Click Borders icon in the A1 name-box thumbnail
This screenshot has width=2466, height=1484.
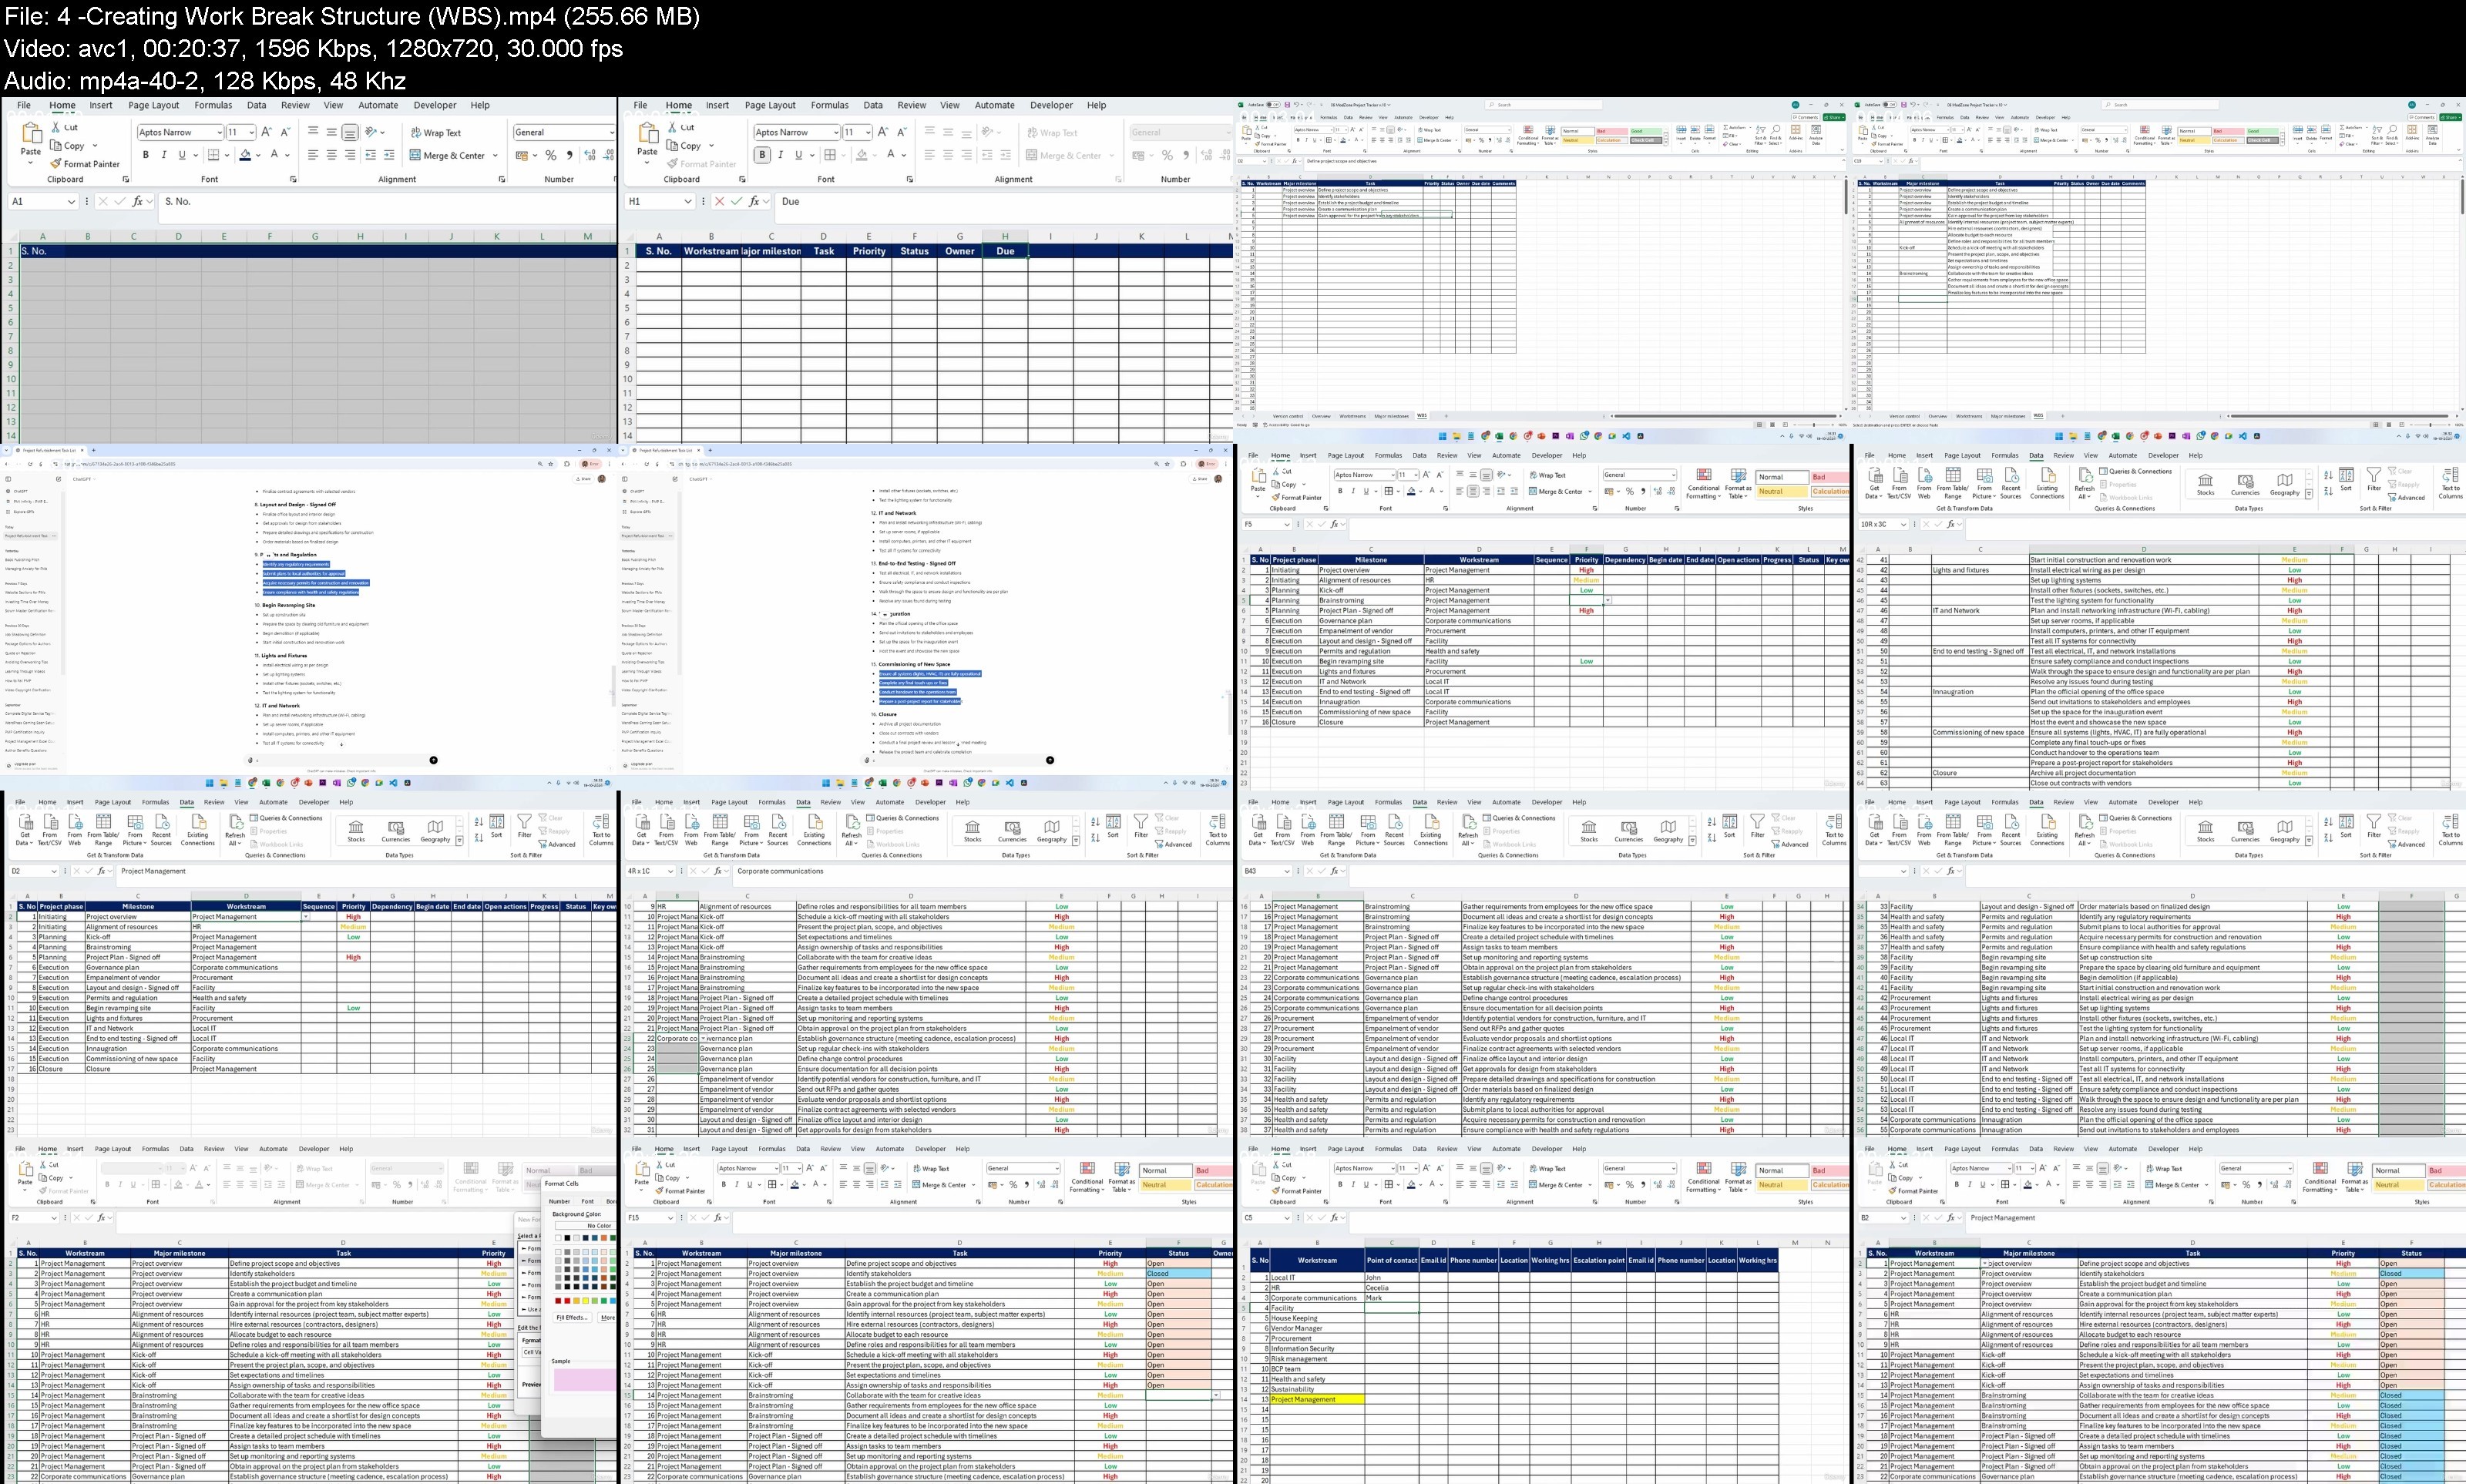tap(213, 155)
